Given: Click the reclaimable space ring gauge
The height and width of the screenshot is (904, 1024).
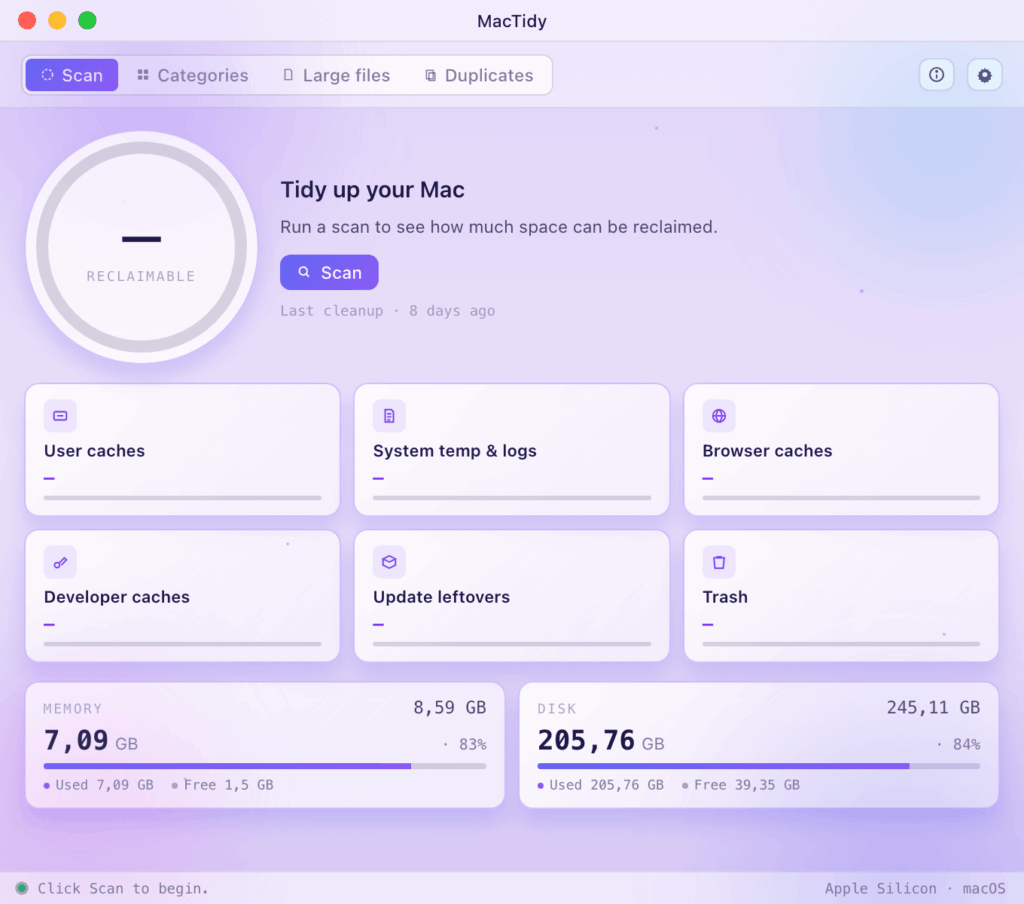Looking at the screenshot, I should (141, 247).
